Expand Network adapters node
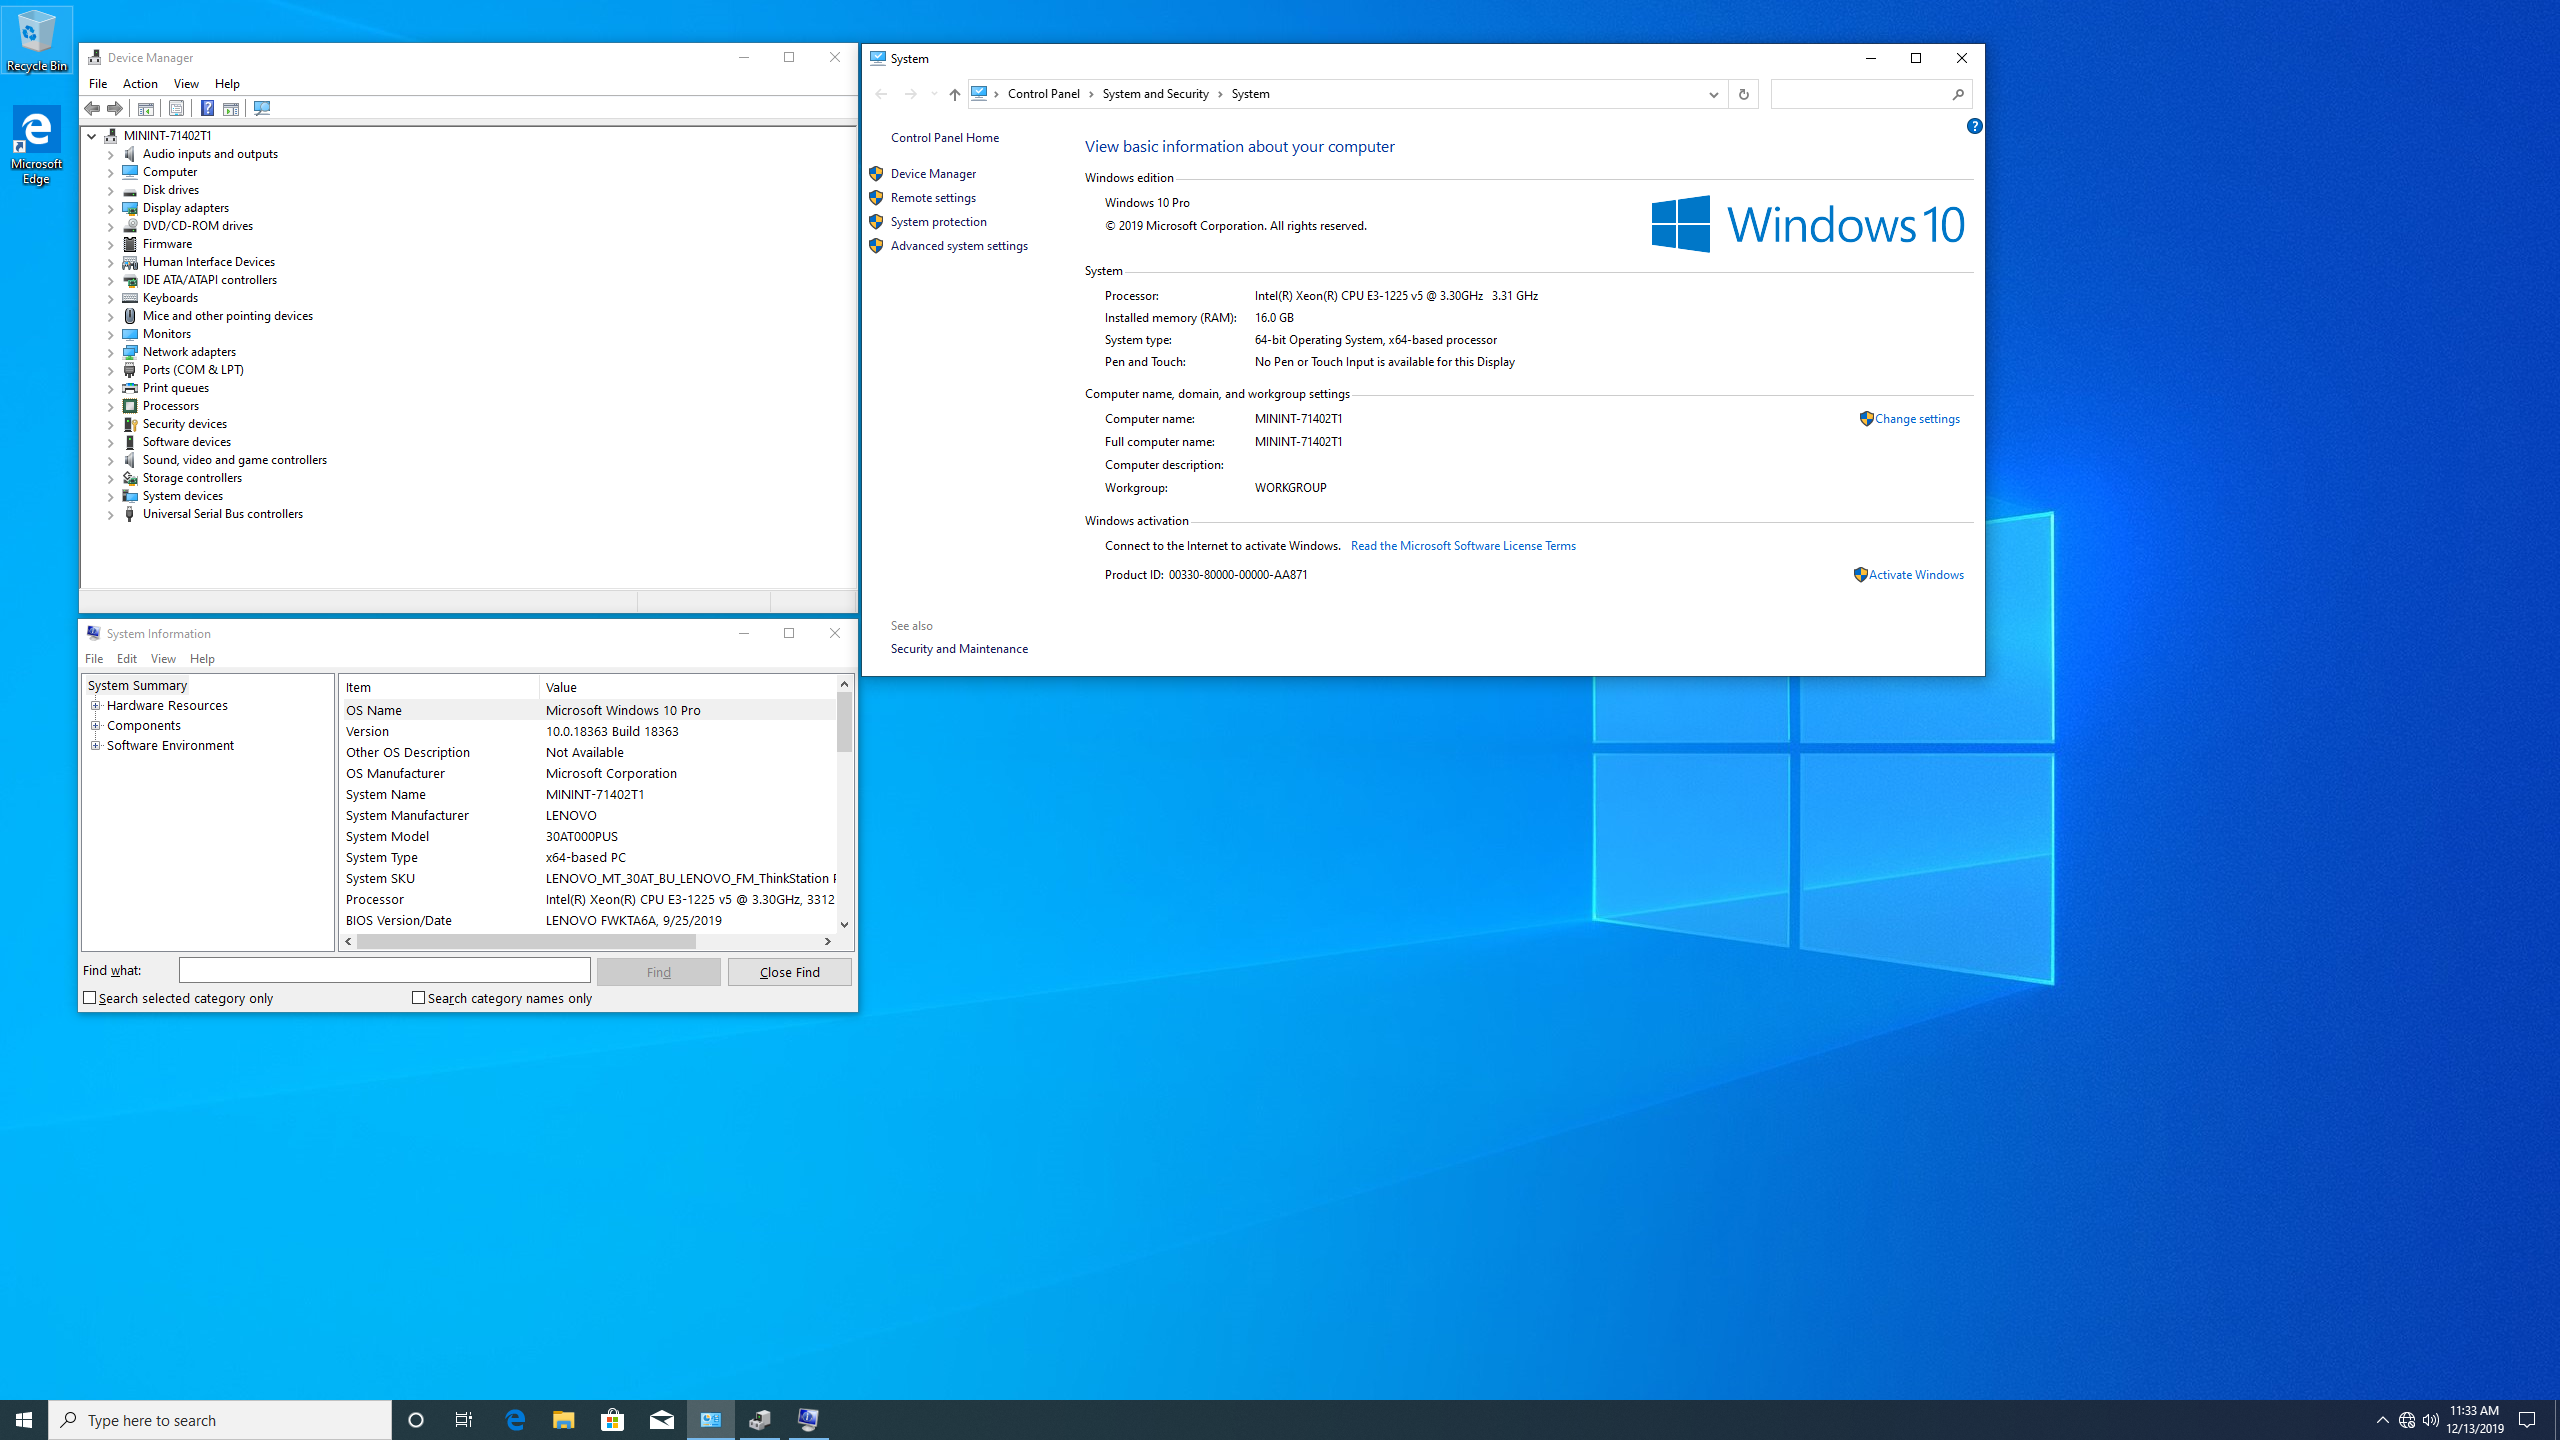 tap(111, 353)
